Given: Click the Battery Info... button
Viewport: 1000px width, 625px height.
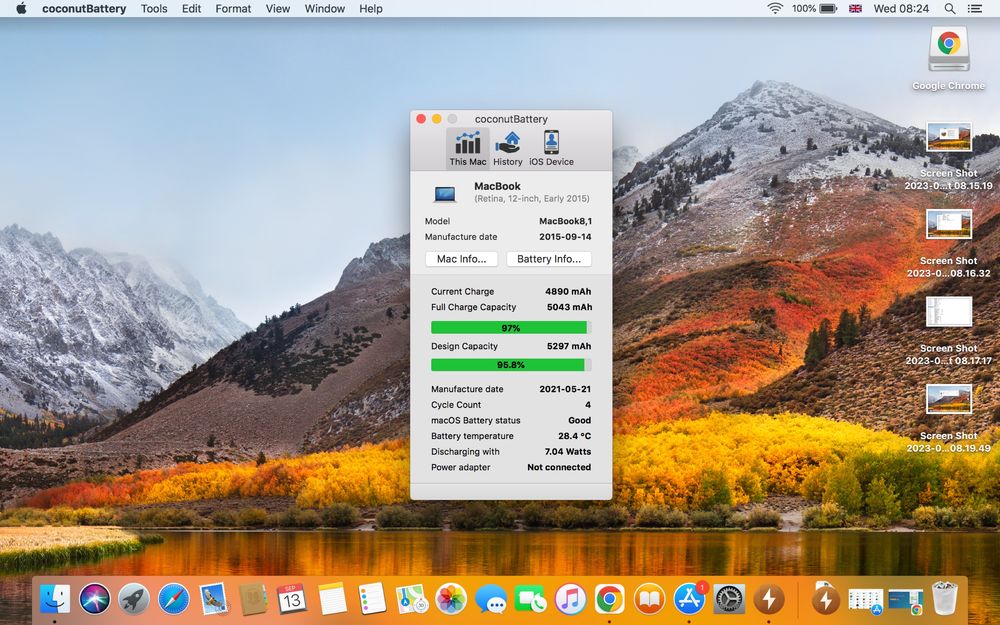Looking at the screenshot, I should [548, 259].
